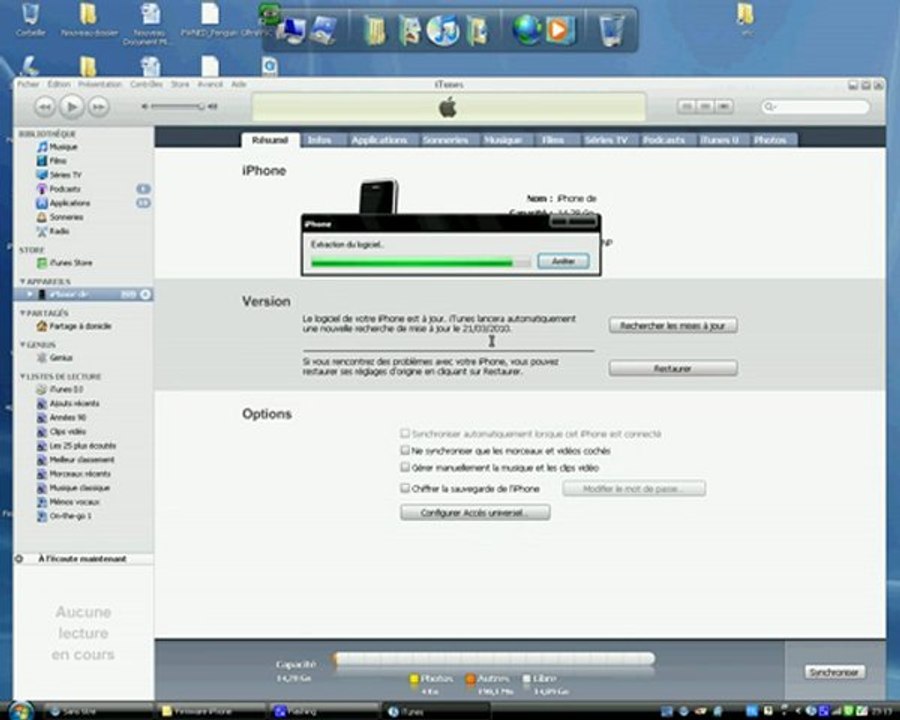Open the Nouveau dossier desktop folder
Image resolution: width=900 pixels, height=720 pixels.
[89, 20]
